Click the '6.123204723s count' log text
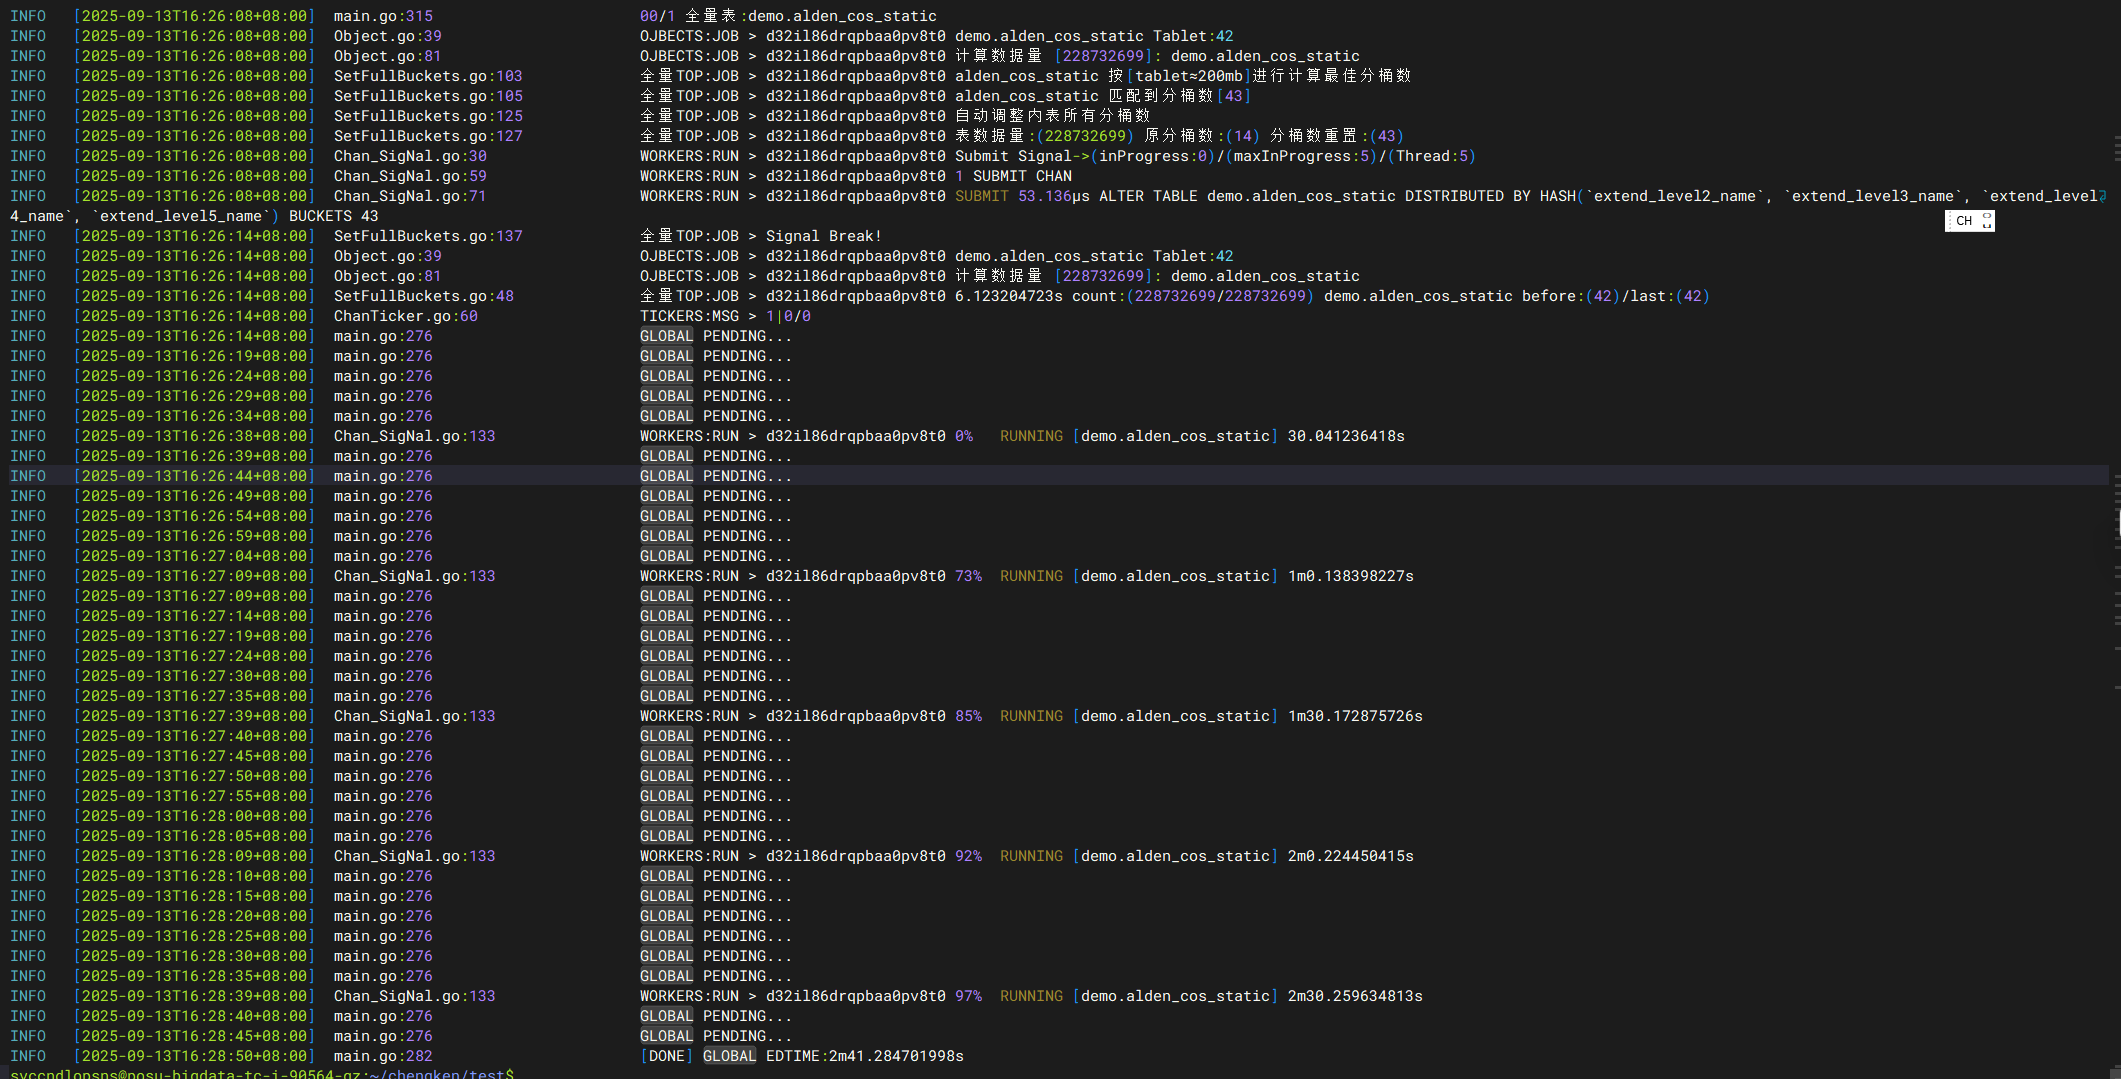 pos(1035,296)
